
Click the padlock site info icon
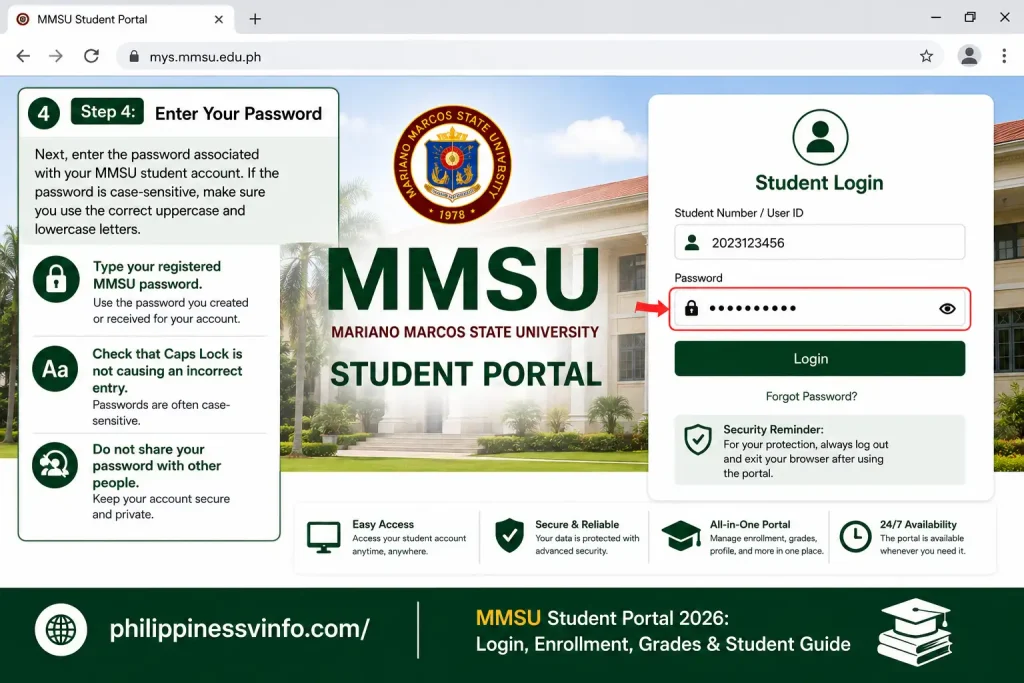[x=134, y=57]
